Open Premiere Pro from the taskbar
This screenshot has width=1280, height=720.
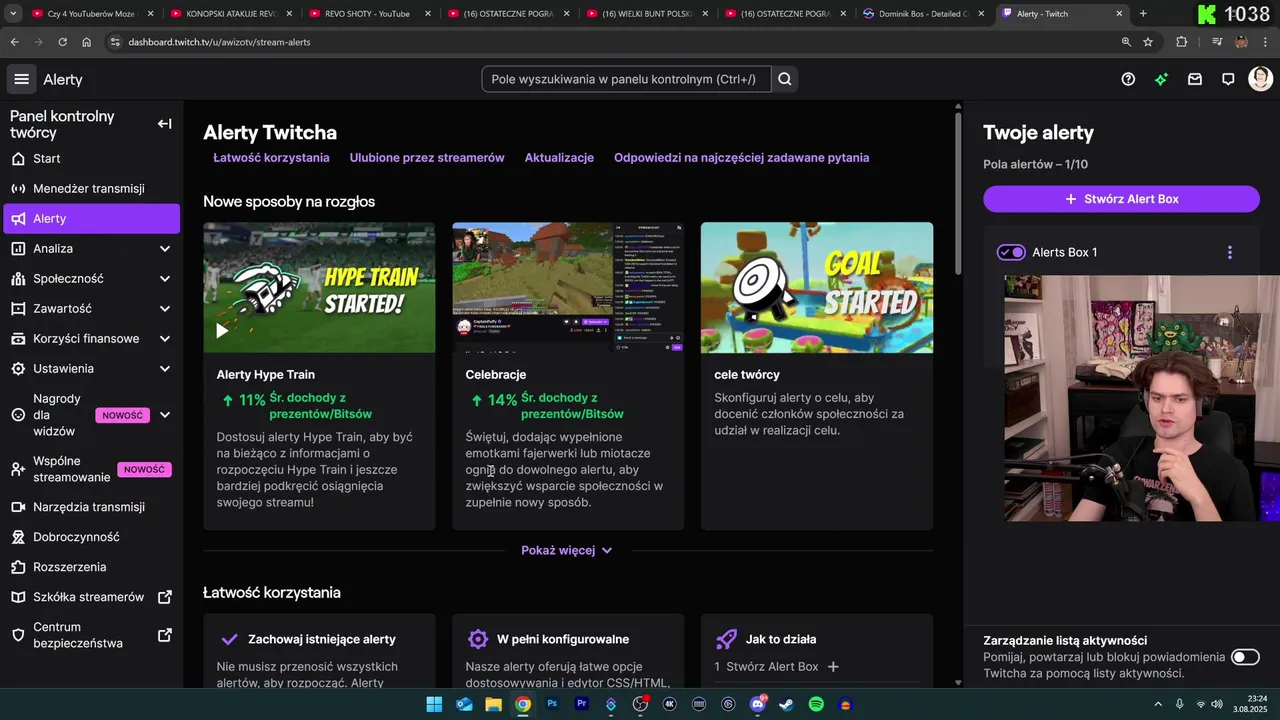click(x=581, y=704)
